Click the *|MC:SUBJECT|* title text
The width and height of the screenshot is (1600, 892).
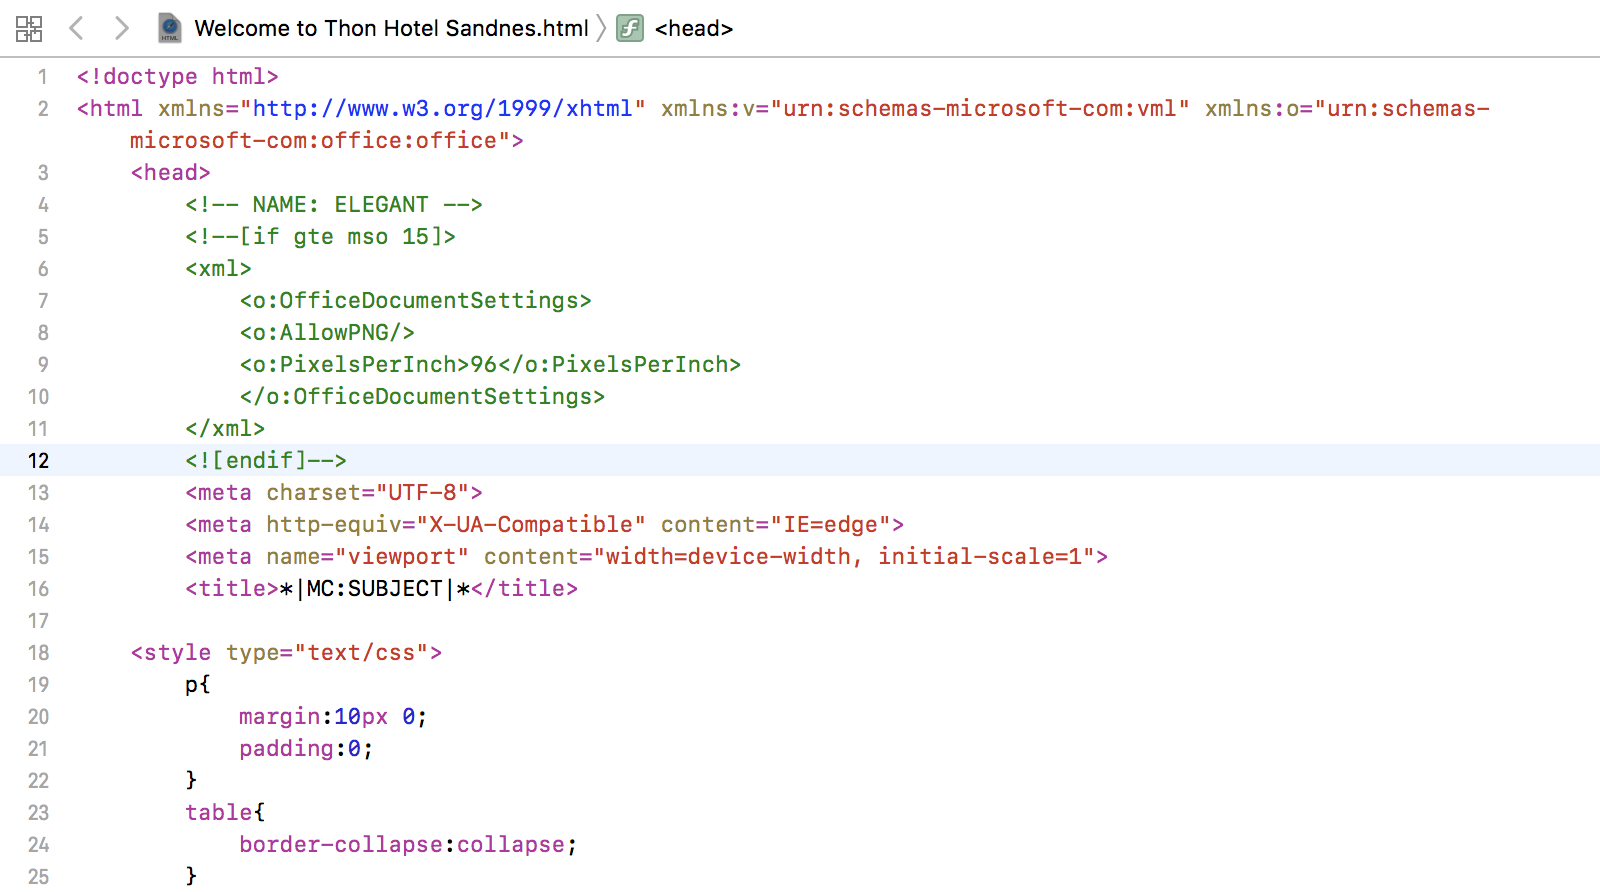(374, 589)
